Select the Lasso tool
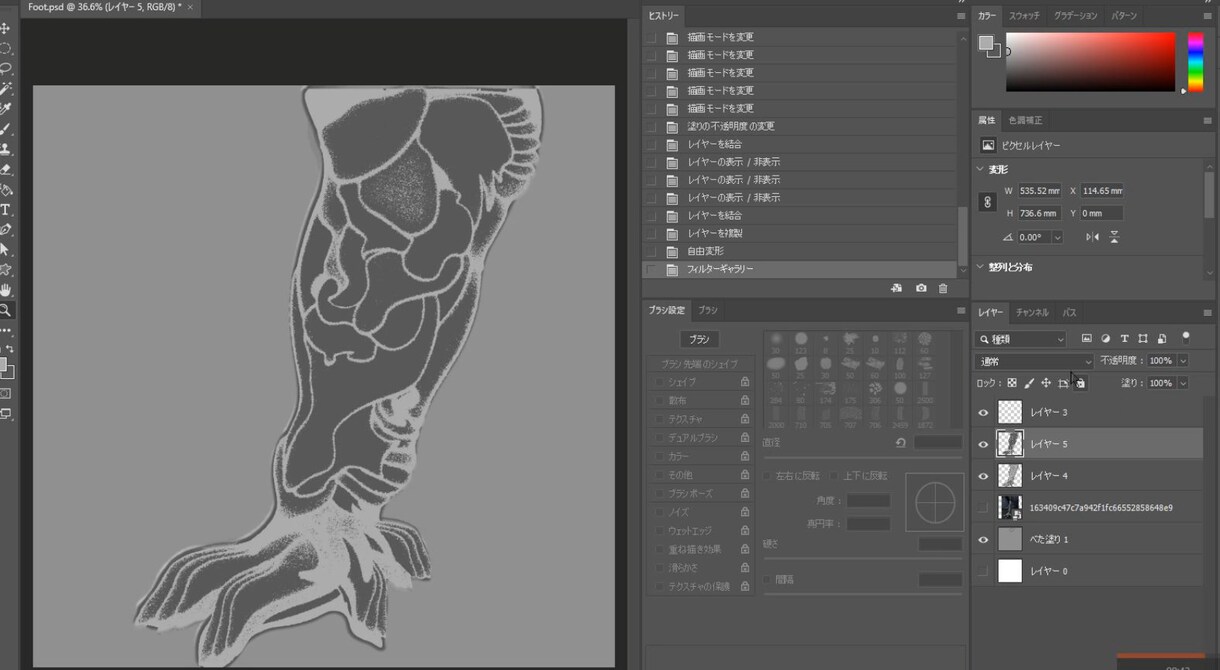Screen dimensions: 1220x670 click(x=6, y=68)
